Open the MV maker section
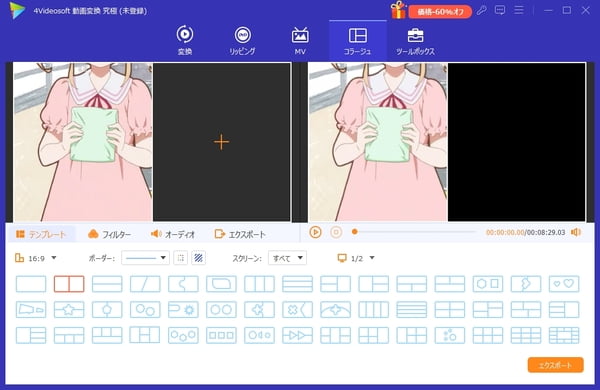Viewport: 600px width, 390px height. point(300,40)
